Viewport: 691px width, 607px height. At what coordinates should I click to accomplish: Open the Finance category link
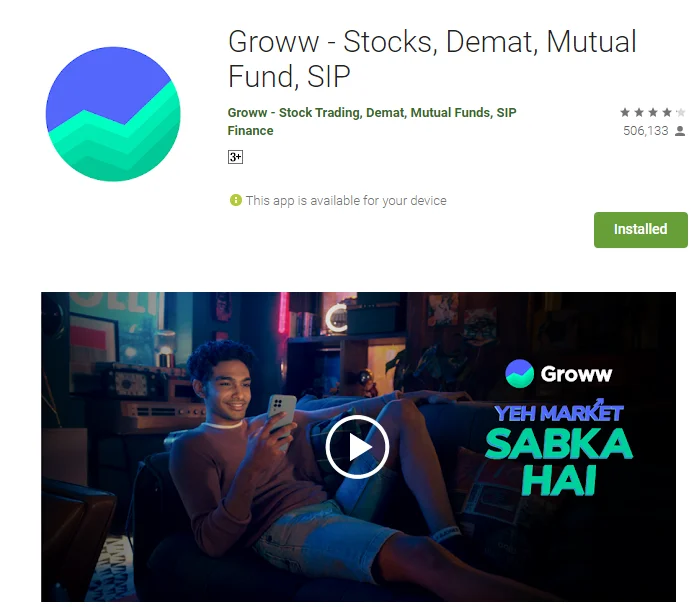coord(250,131)
